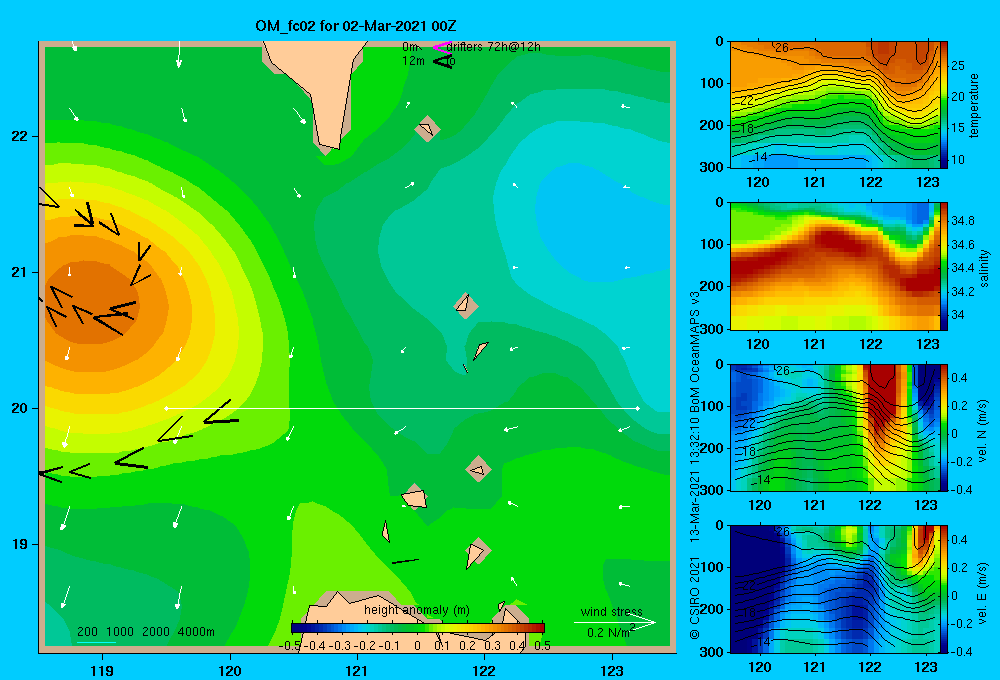Click the '25' temperature scale value

tap(958, 66)
